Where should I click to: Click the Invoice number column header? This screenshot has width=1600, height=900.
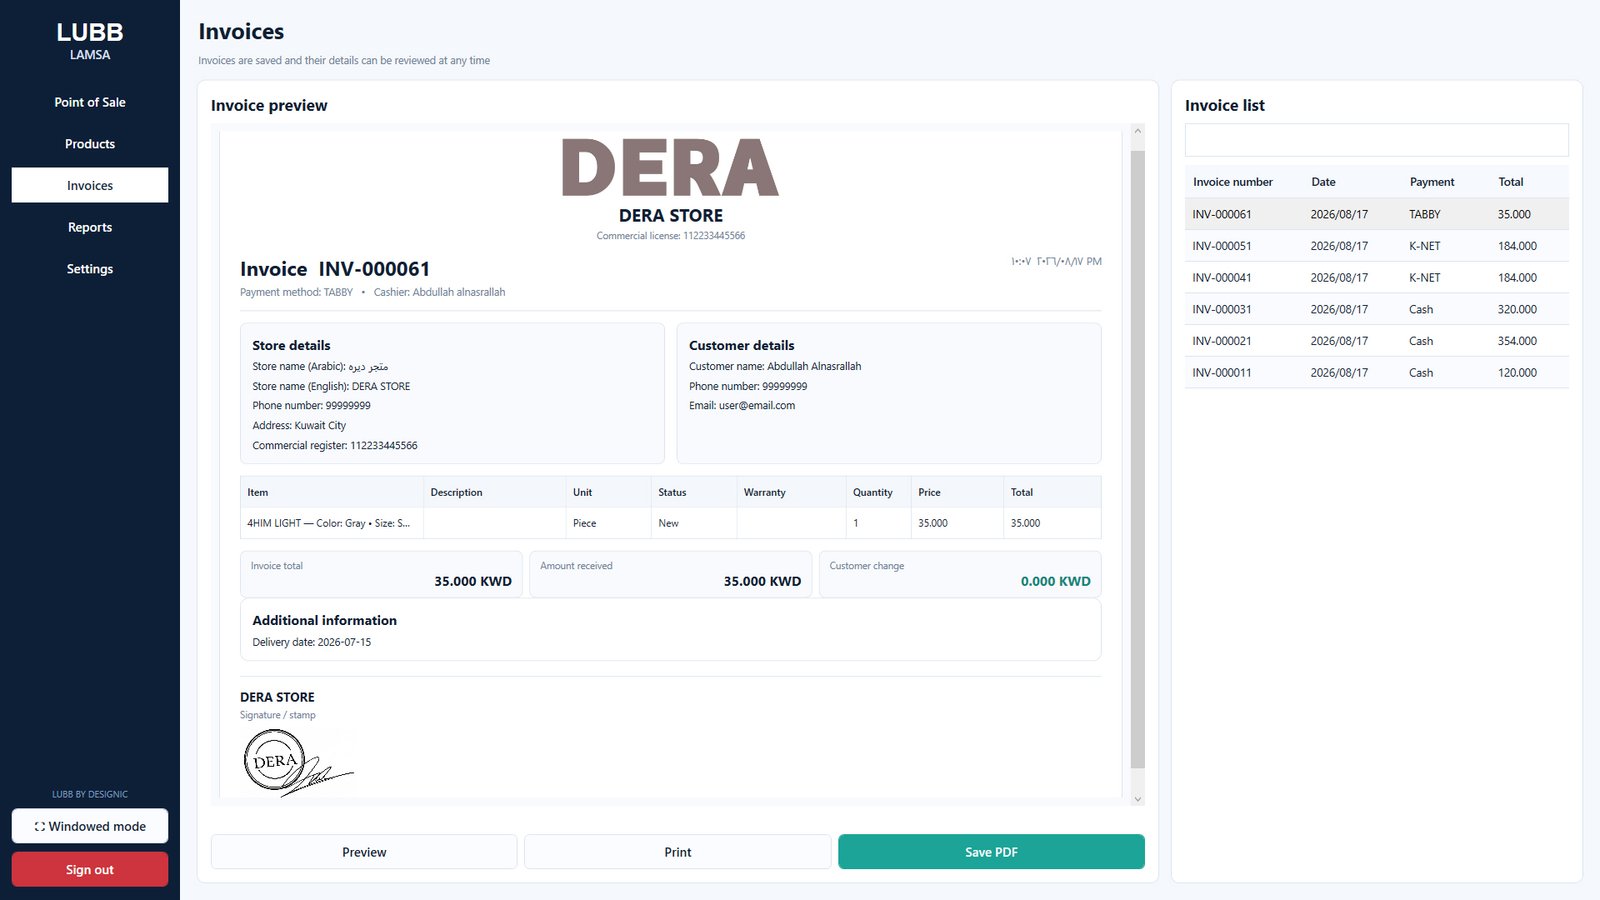(1232, 182)
